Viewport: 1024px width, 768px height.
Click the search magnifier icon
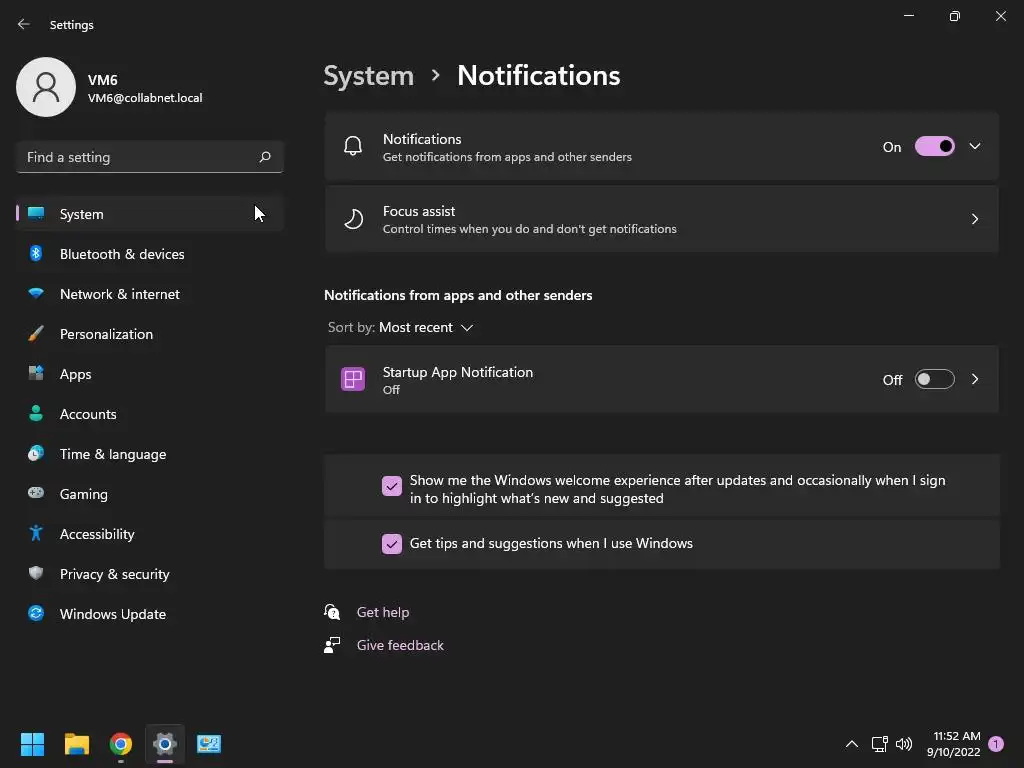[x=265, y=157]
